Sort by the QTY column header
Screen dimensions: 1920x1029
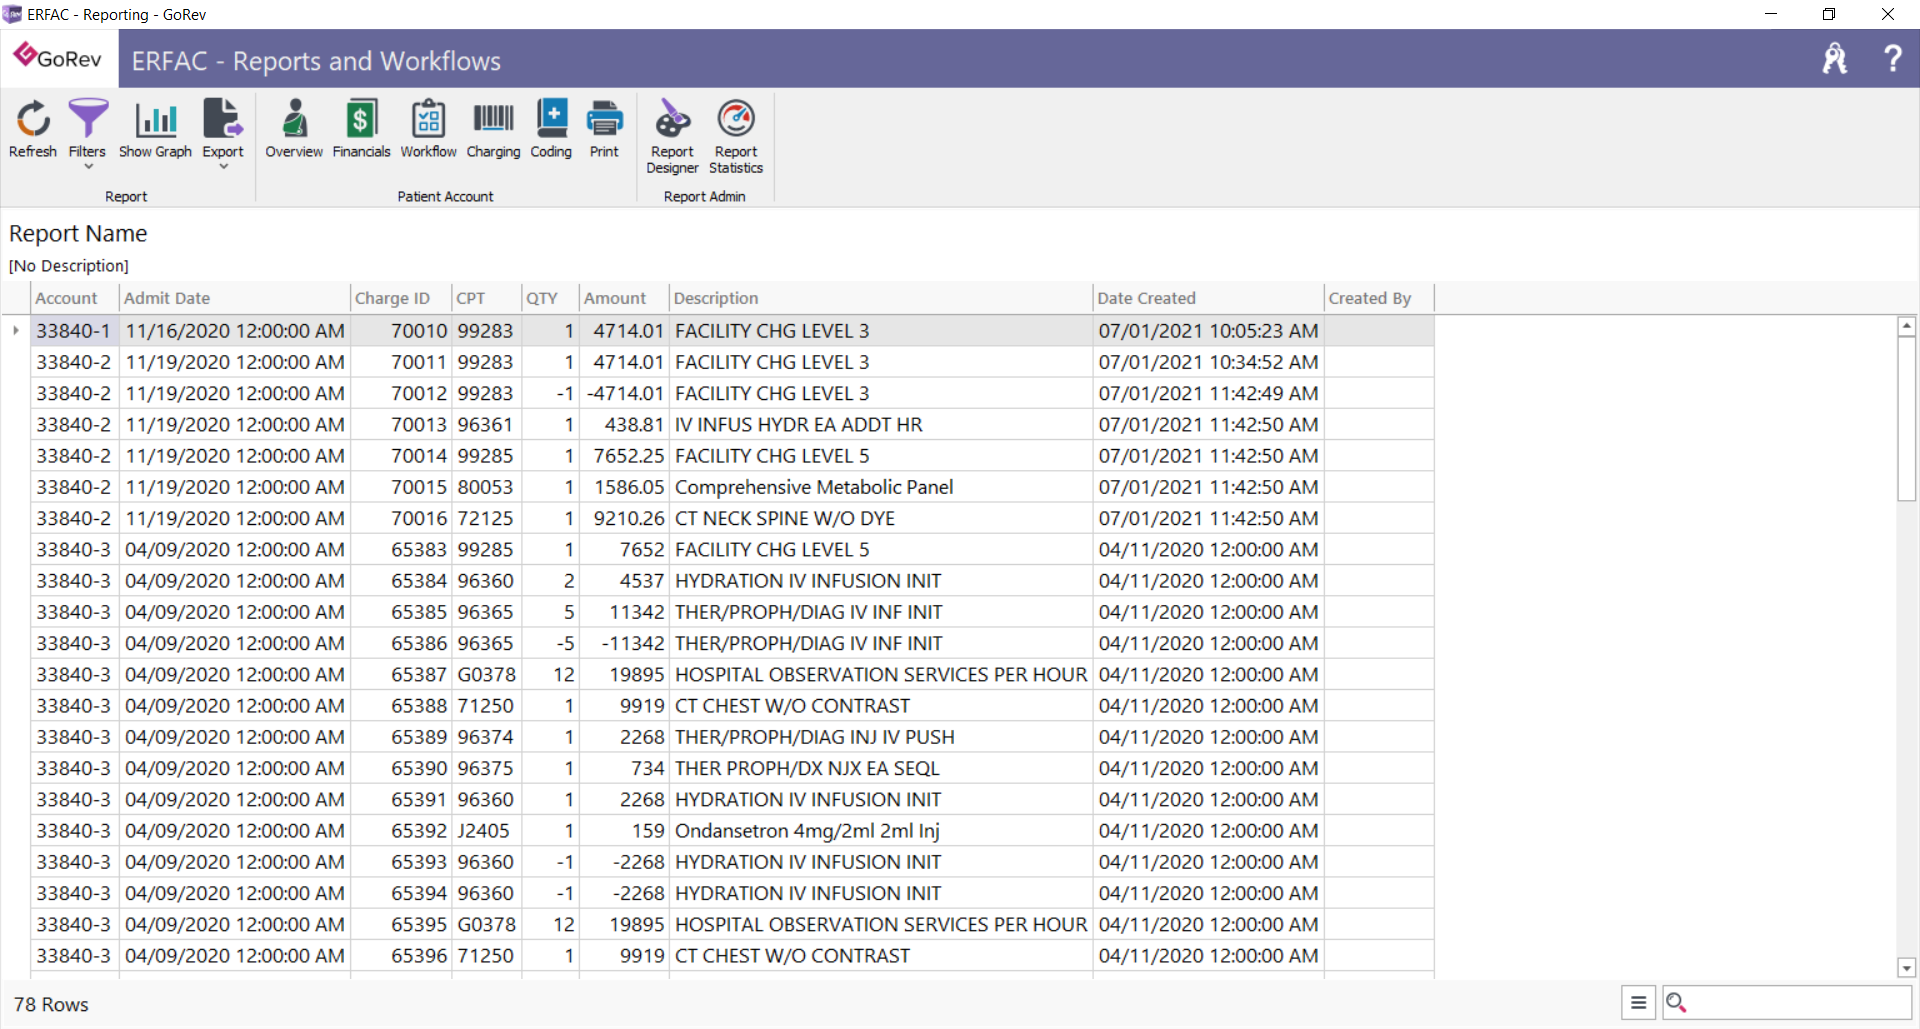coord(550,298)
